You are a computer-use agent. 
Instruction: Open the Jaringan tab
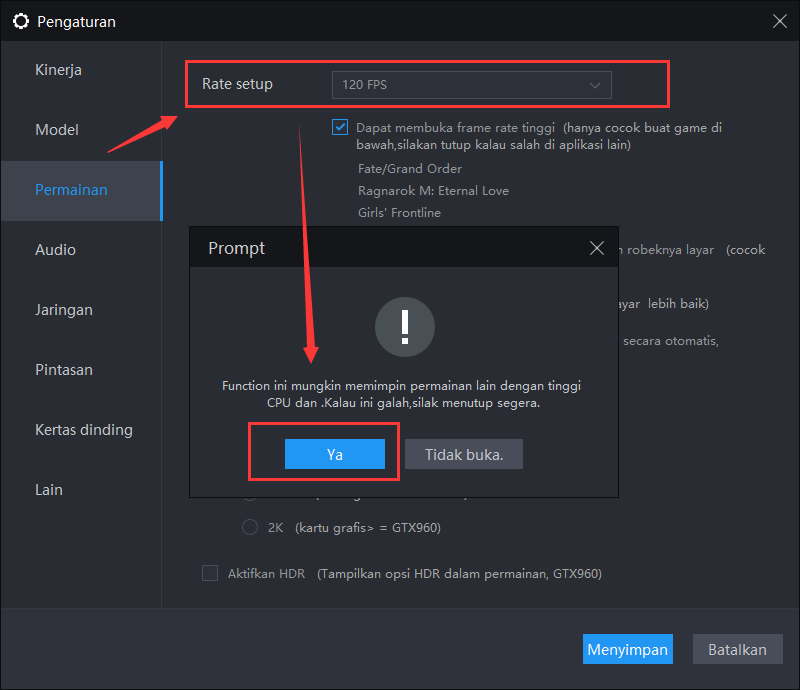(64, 310)
